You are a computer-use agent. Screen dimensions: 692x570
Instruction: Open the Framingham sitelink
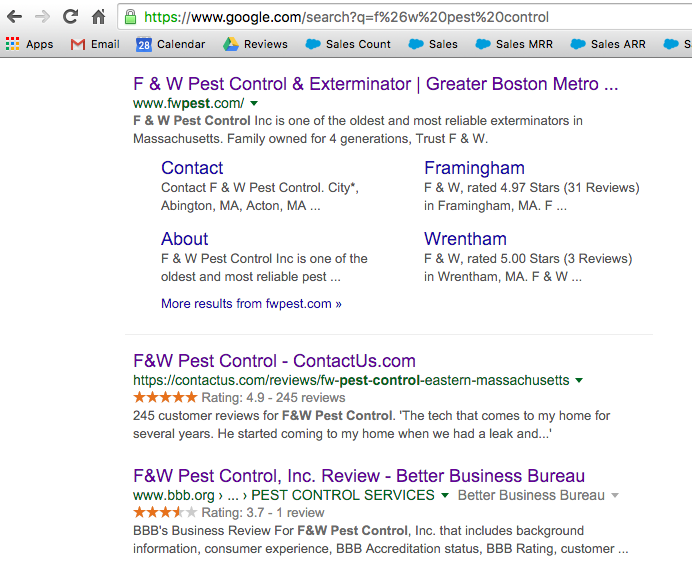474,168
